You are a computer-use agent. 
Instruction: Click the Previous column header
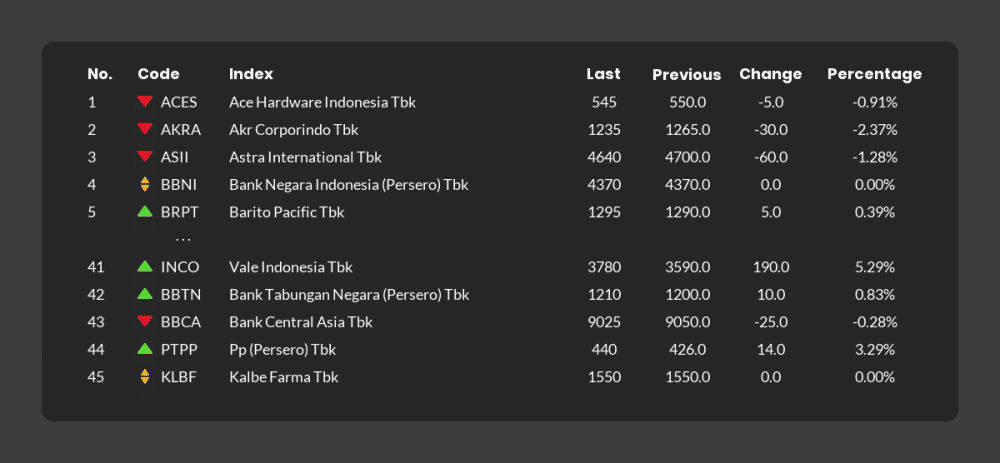[x=686, y=75]
